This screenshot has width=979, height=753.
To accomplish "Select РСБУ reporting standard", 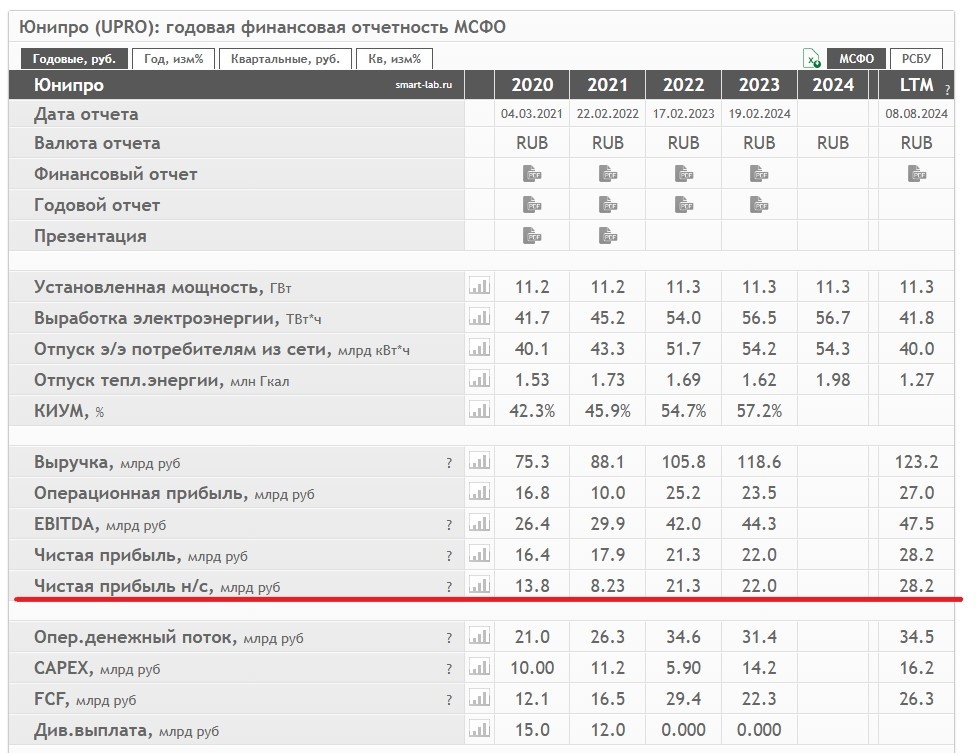I will 916,59.
